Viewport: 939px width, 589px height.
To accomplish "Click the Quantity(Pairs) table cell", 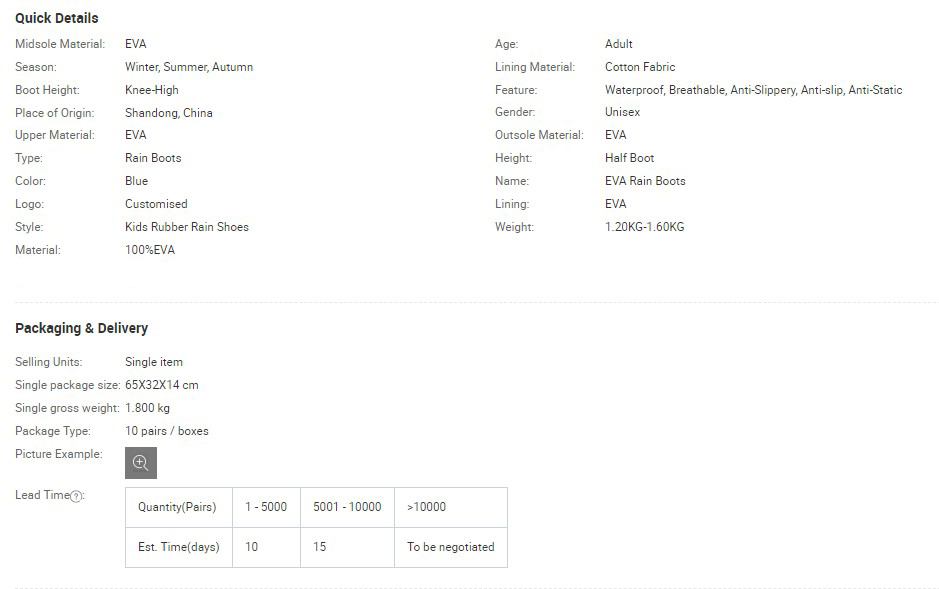I will pos(179,507).
